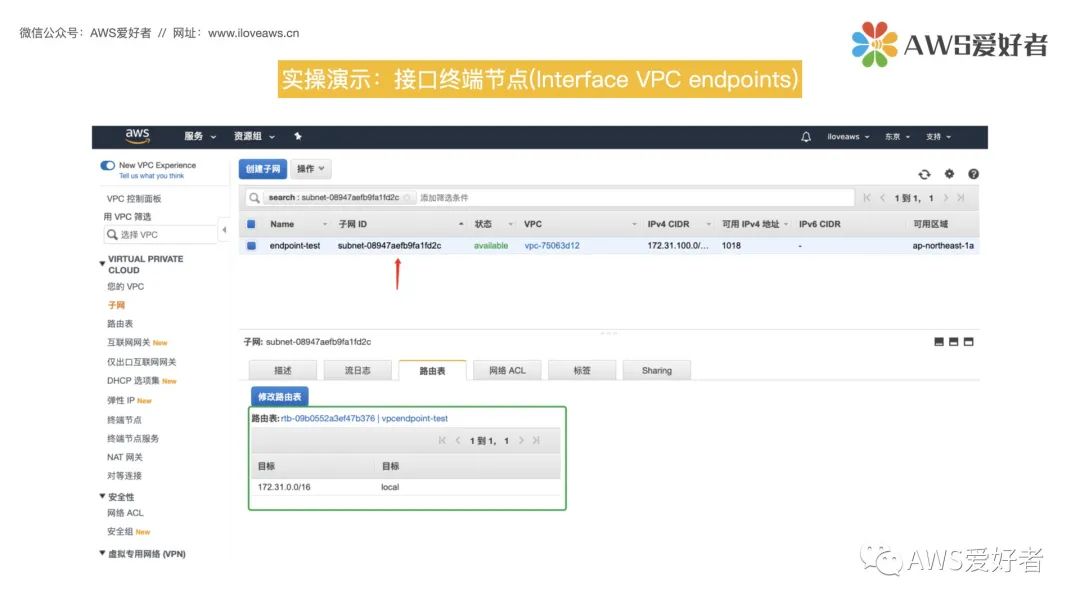
Task: Click the search magnifier in subnet filter
Action: (x=254, y=198)
